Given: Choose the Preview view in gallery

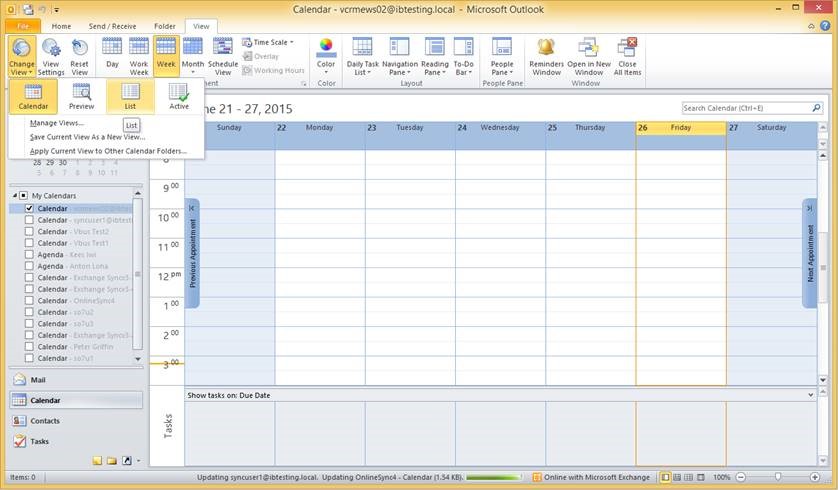Looking at the screenshot, I should click(x=81, y=97).
